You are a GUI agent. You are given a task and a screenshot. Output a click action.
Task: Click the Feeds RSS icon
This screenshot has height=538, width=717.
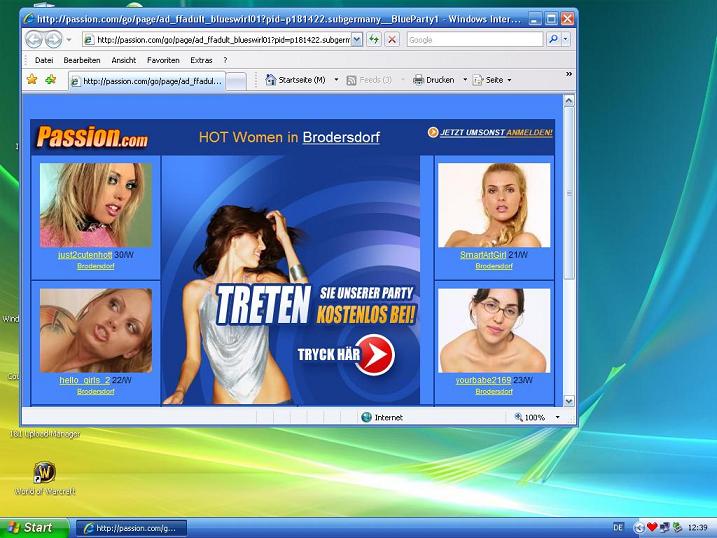click(352, 80)
